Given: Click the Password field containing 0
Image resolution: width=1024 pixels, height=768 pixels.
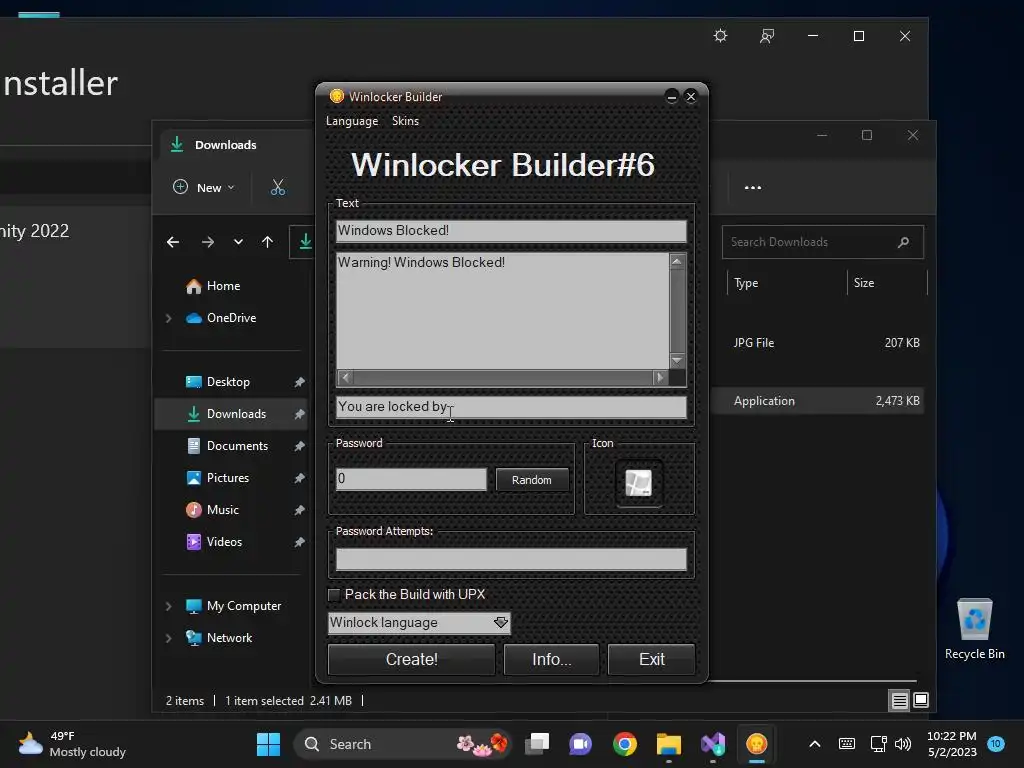Looking at the screenshot, I should point(411,479).
